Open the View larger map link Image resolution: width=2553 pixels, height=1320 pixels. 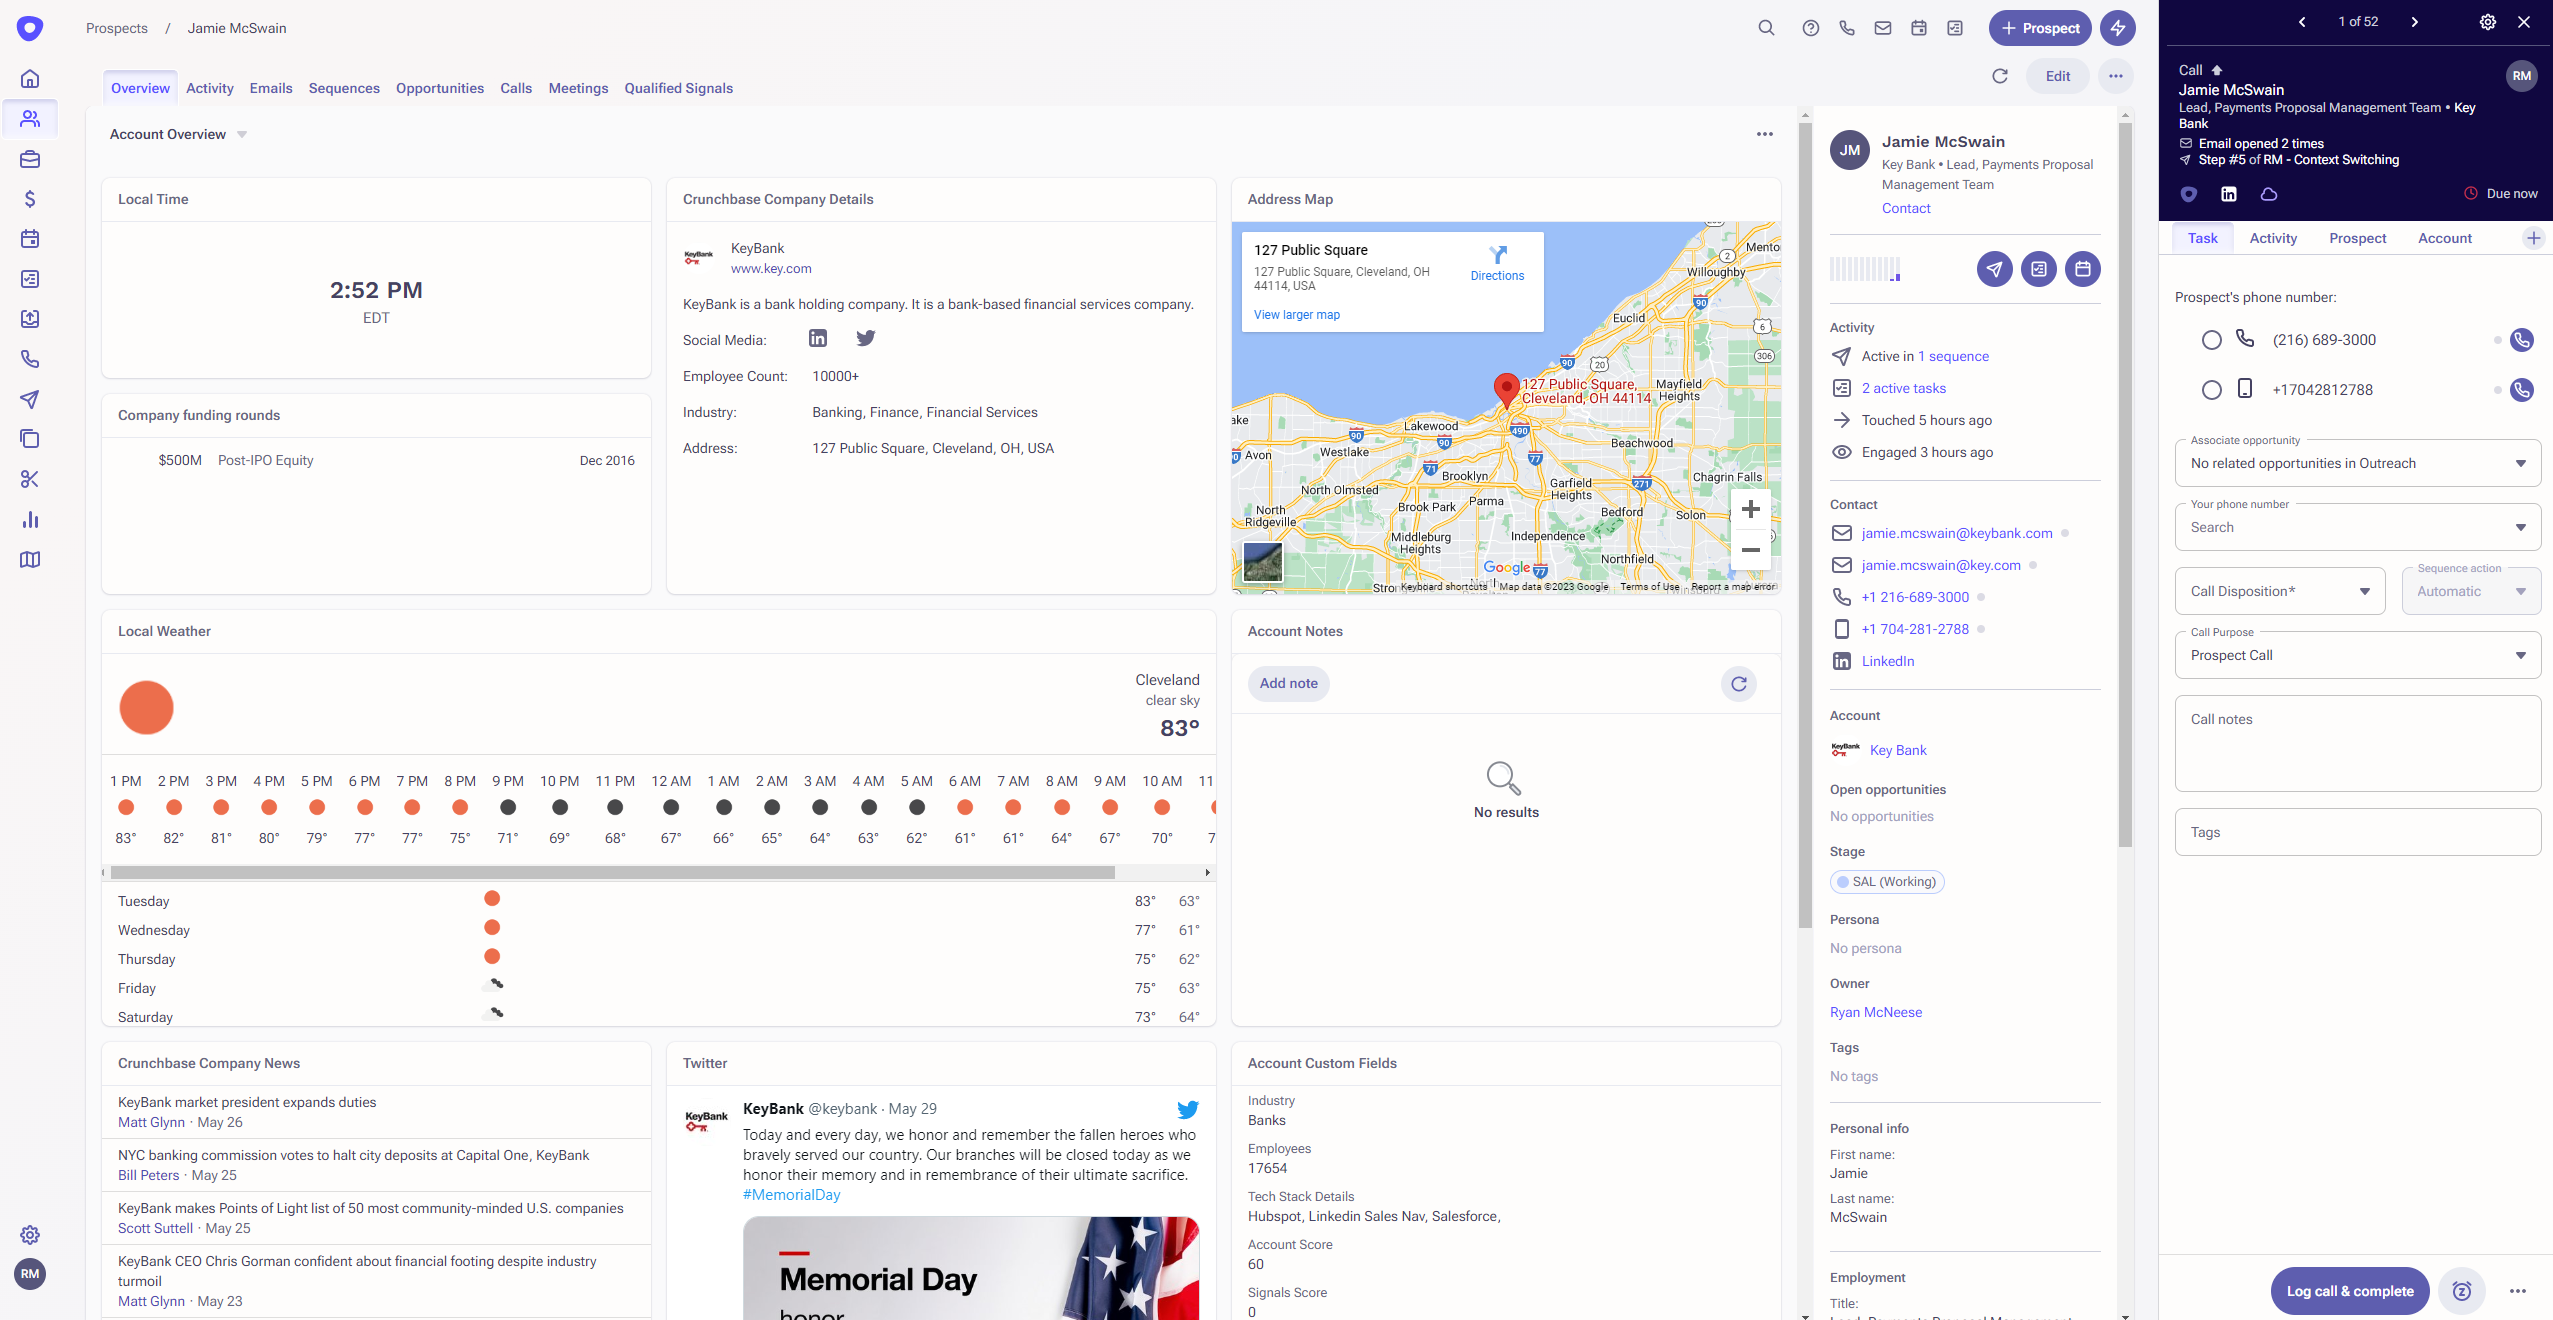(x=1297, y=315)
